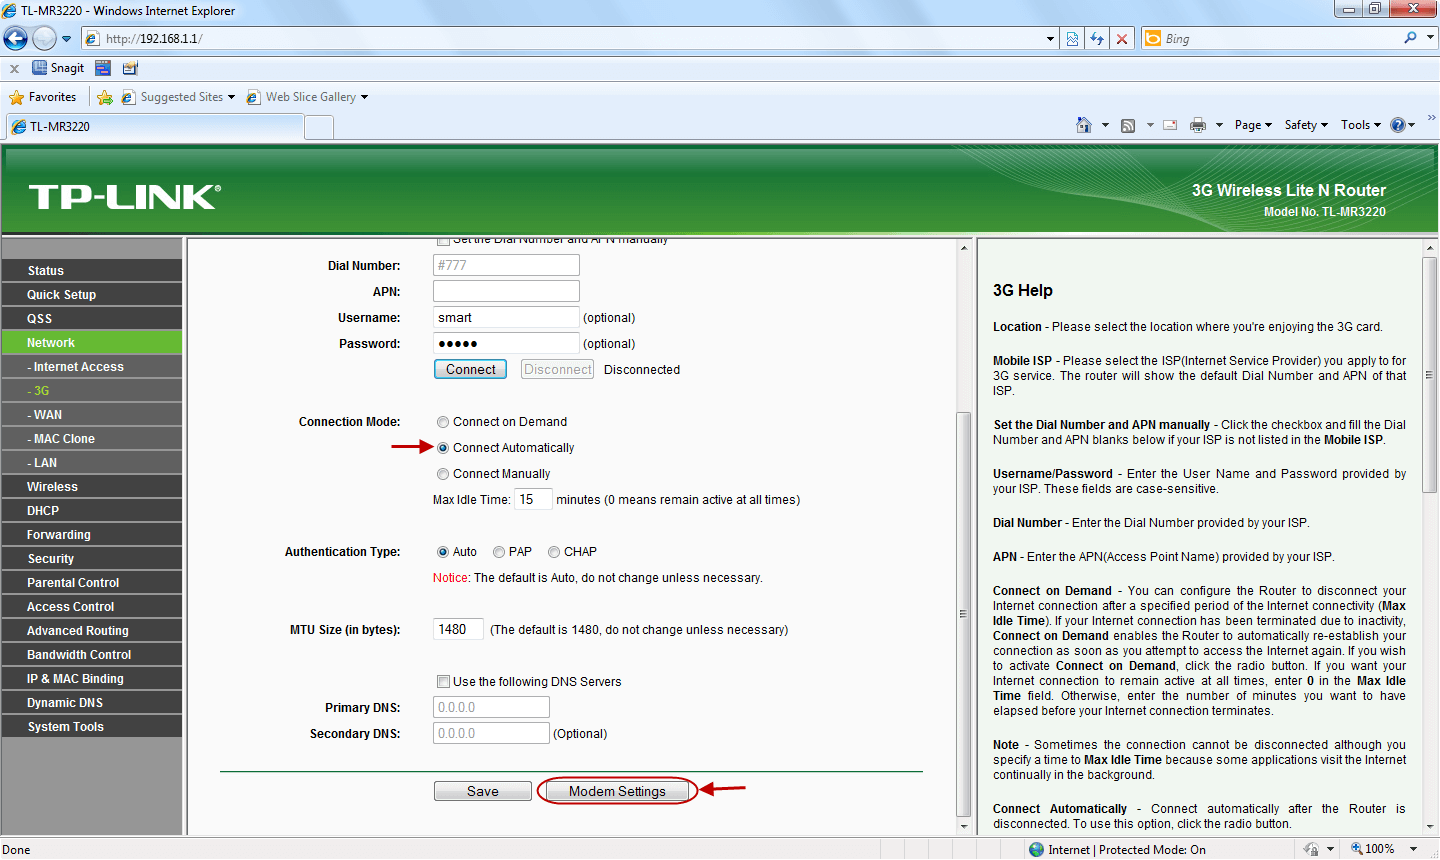The image size is (1440, 860).
Task: Expand command bar overflow chevron
Action: click(1432, 117)
